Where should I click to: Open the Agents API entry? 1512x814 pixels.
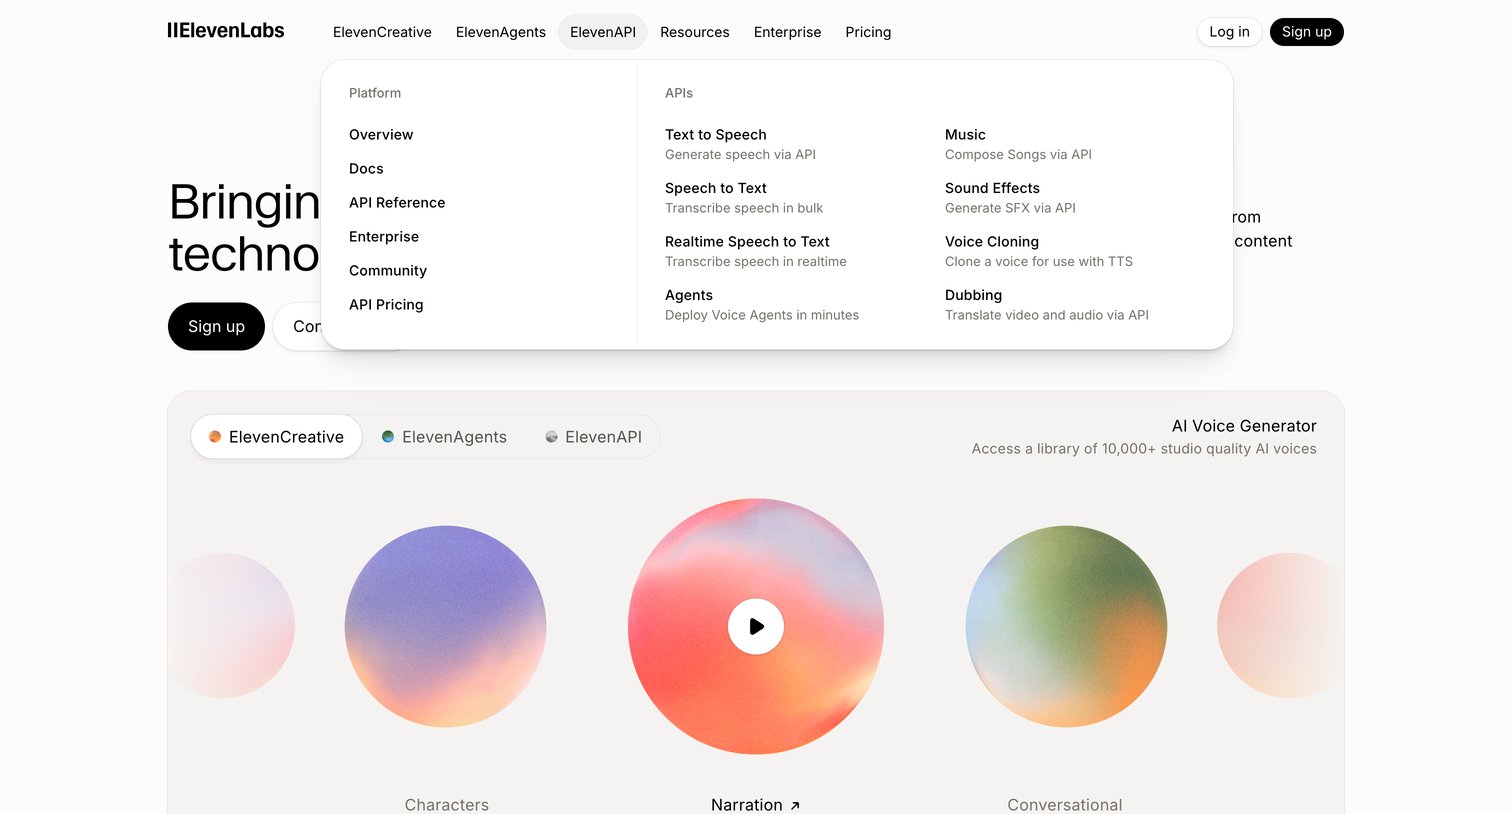coord(762,305)
